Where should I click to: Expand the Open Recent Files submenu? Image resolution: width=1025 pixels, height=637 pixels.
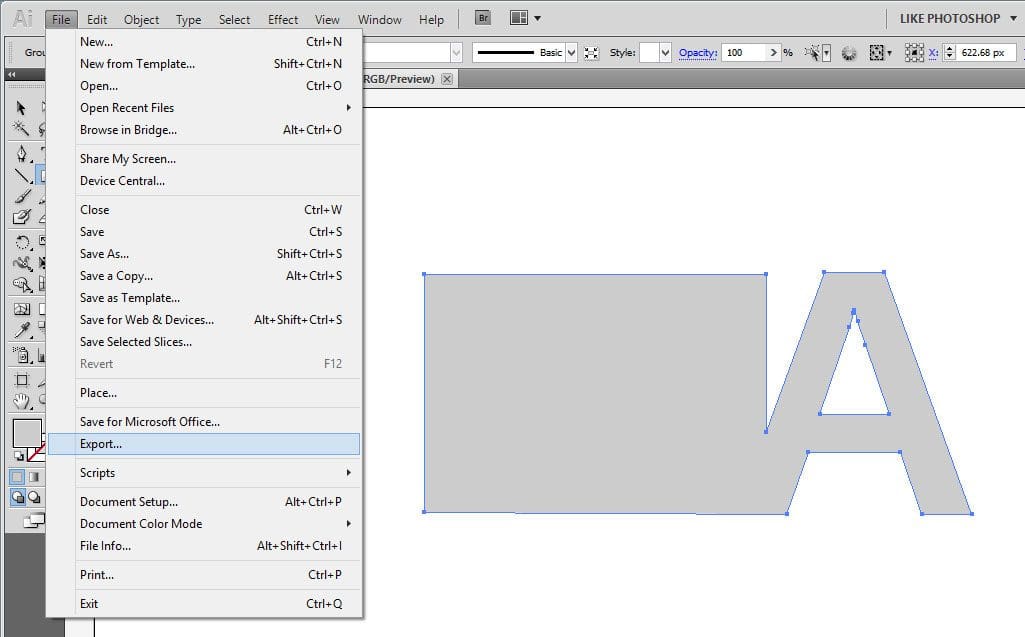pos(348,107)
